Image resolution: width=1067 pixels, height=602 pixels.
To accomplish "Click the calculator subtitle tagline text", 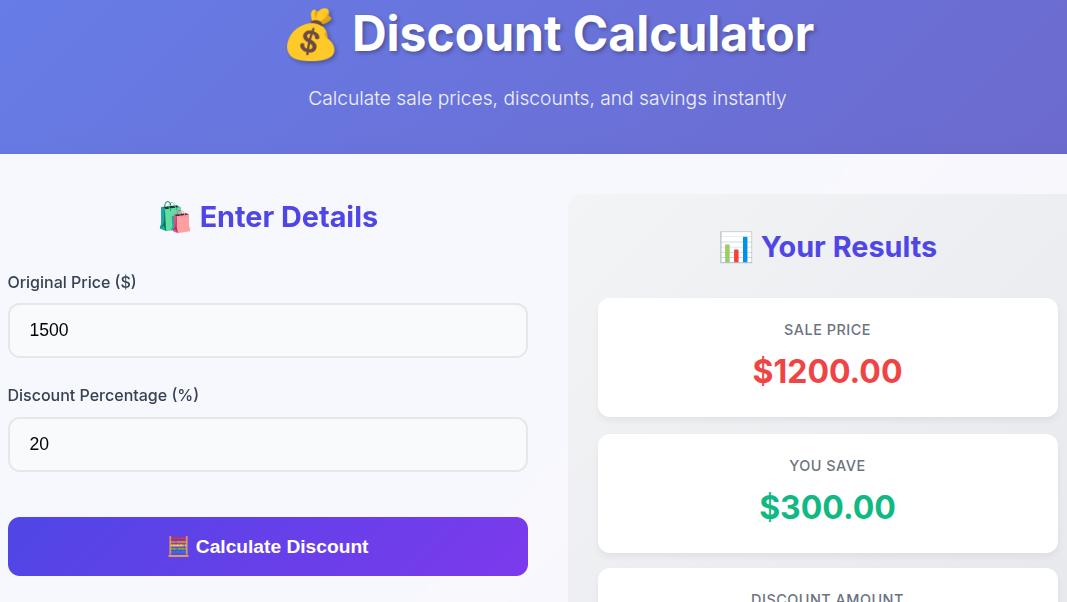I will coord(547,98).
